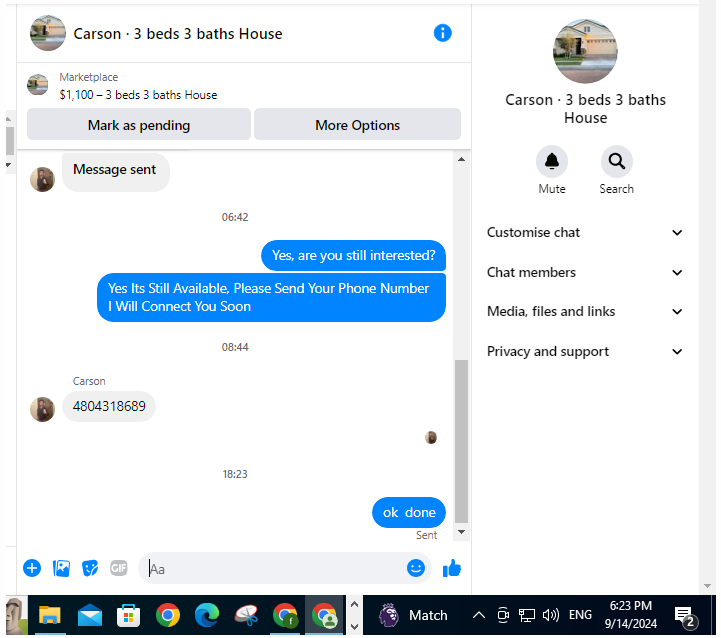Send a thumbs up like
721x638 pixels.
point(452,569)
